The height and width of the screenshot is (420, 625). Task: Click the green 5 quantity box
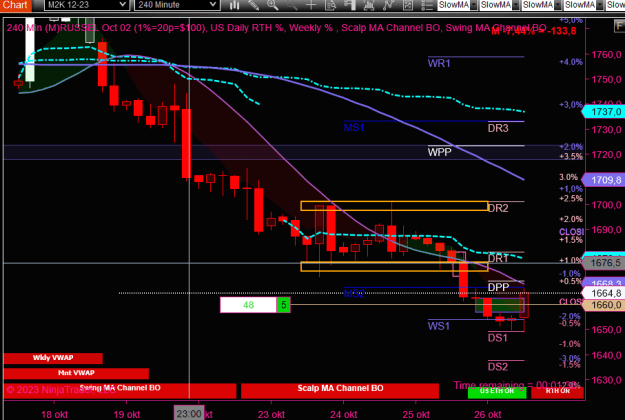(x=283, y=305)
